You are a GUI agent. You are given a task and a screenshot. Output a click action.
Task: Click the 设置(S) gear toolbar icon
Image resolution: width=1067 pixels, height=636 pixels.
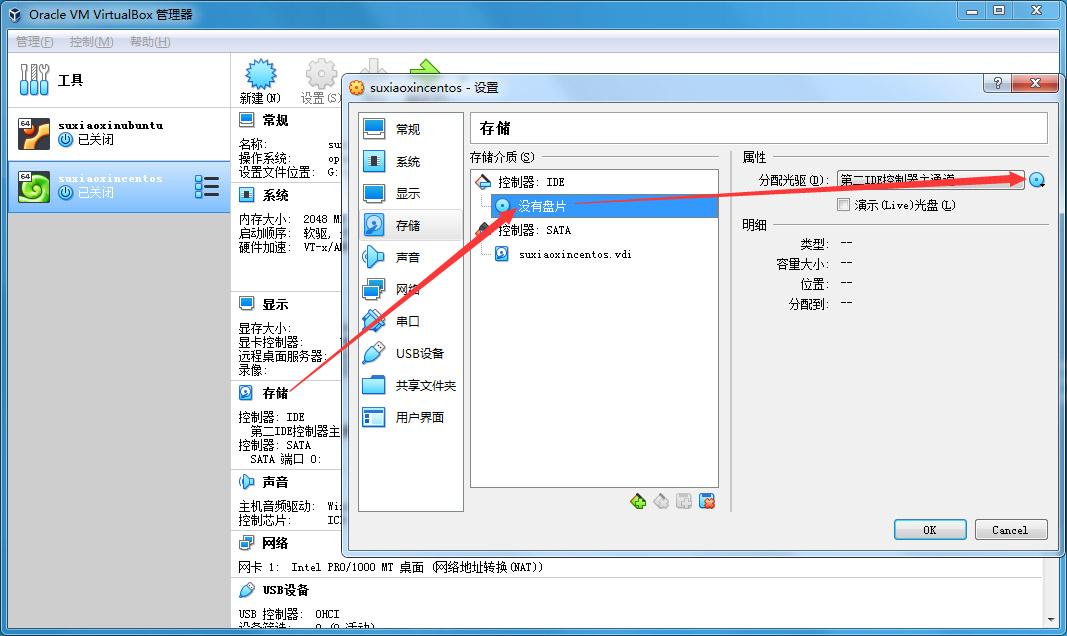(x=321, y=82)
